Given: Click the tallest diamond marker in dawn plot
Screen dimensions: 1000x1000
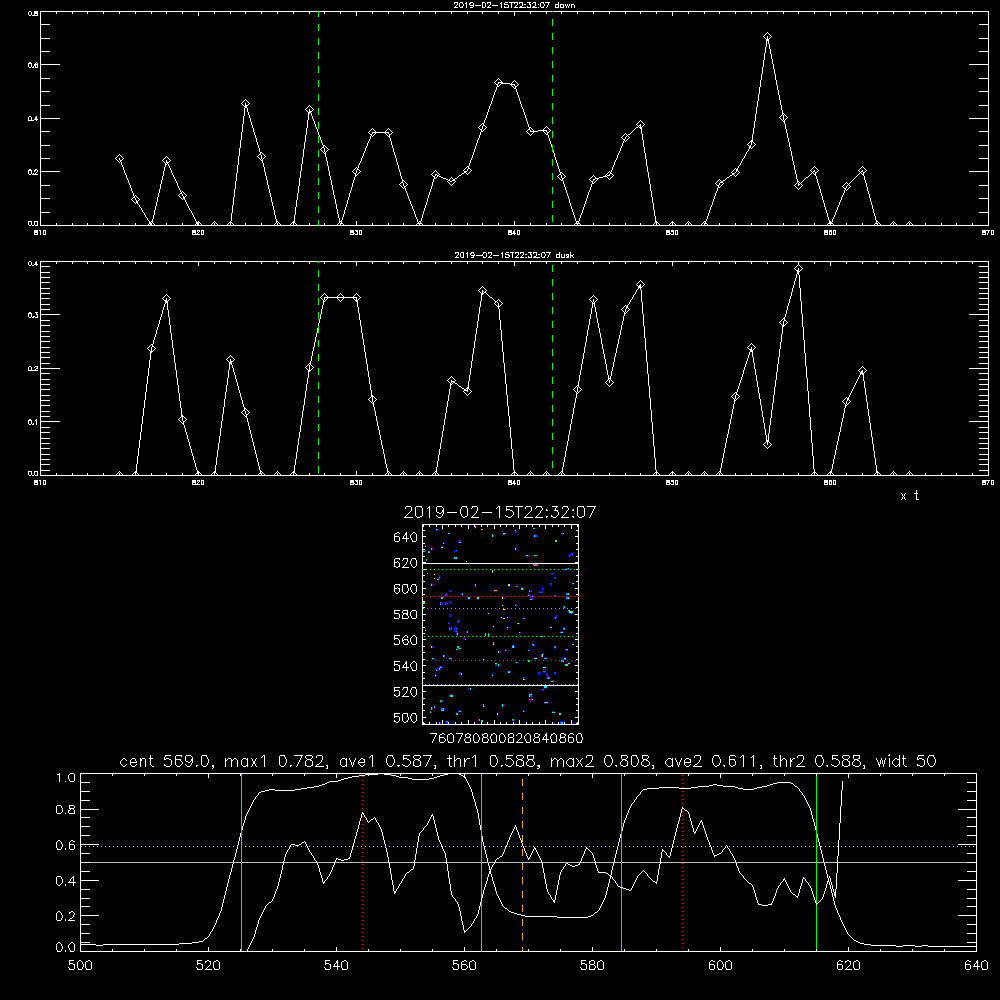Looking at the screenshot, I should 768,37.
